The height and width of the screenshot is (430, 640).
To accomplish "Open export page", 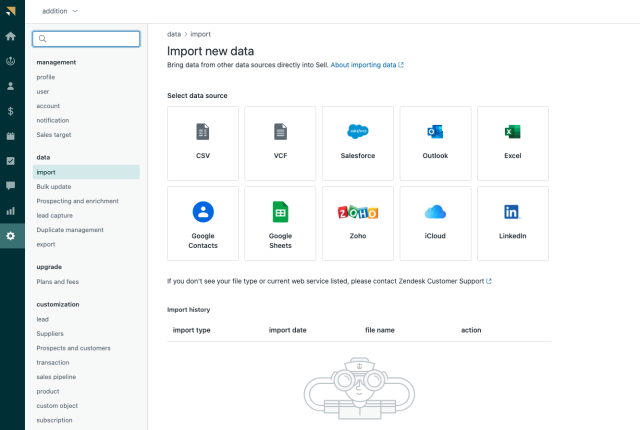I will [46, 244].
